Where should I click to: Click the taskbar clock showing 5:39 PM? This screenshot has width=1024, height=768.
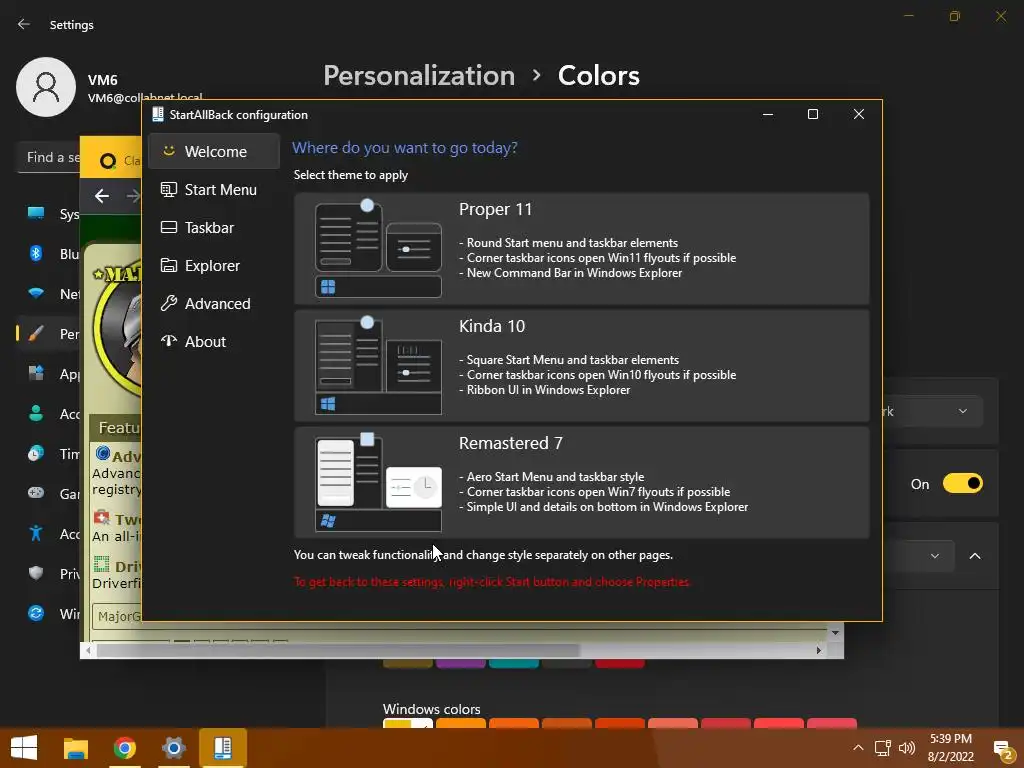[x=951, y=748]
